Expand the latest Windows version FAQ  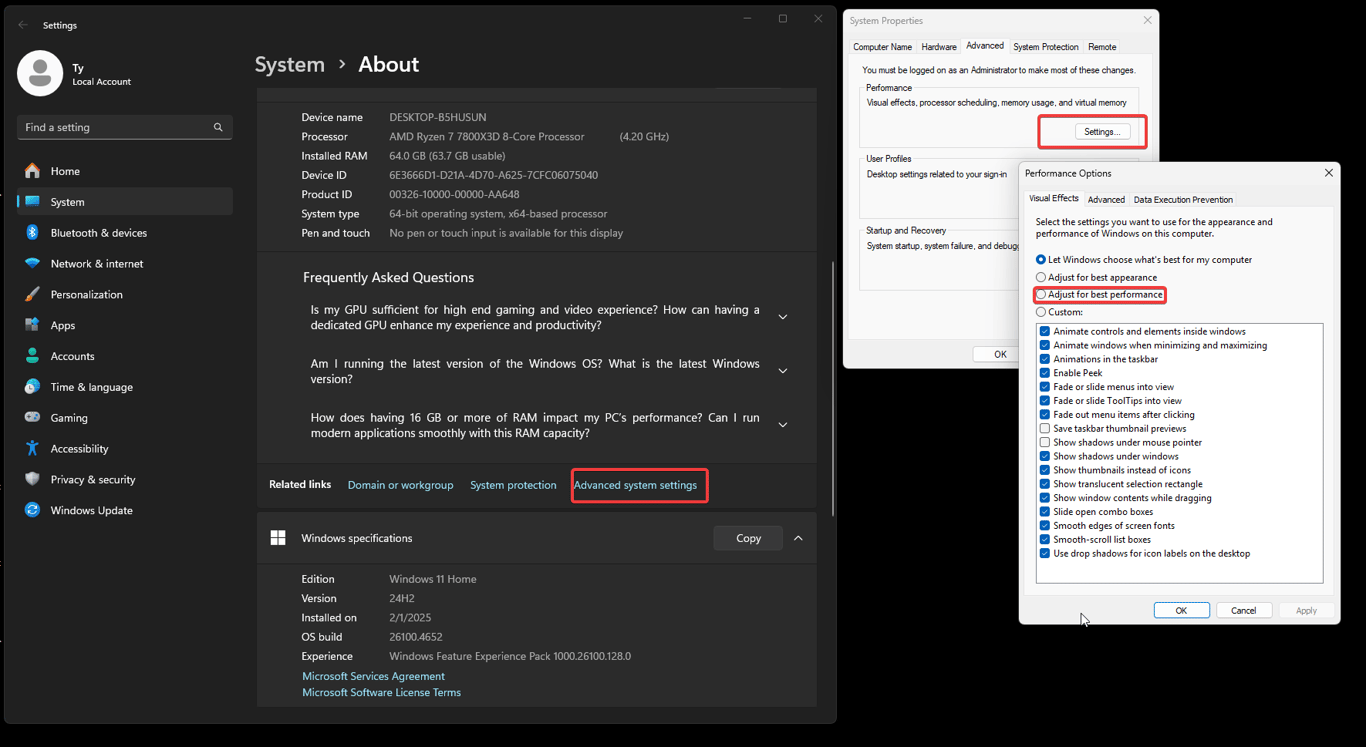[783, 371]
